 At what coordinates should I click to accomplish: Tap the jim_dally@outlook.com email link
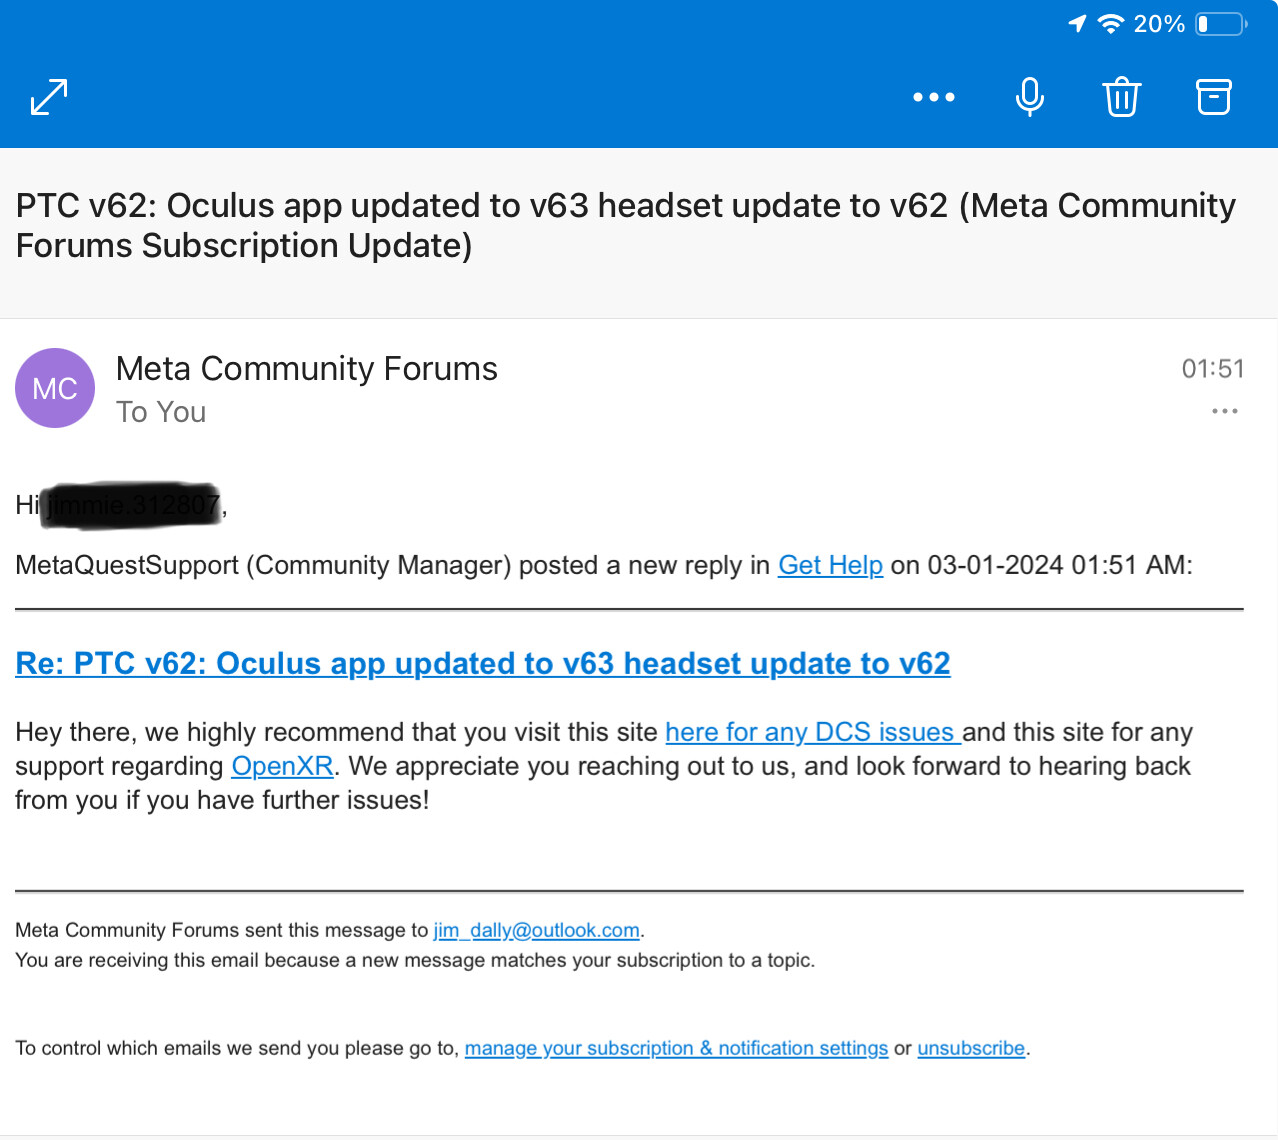point(536,930)
